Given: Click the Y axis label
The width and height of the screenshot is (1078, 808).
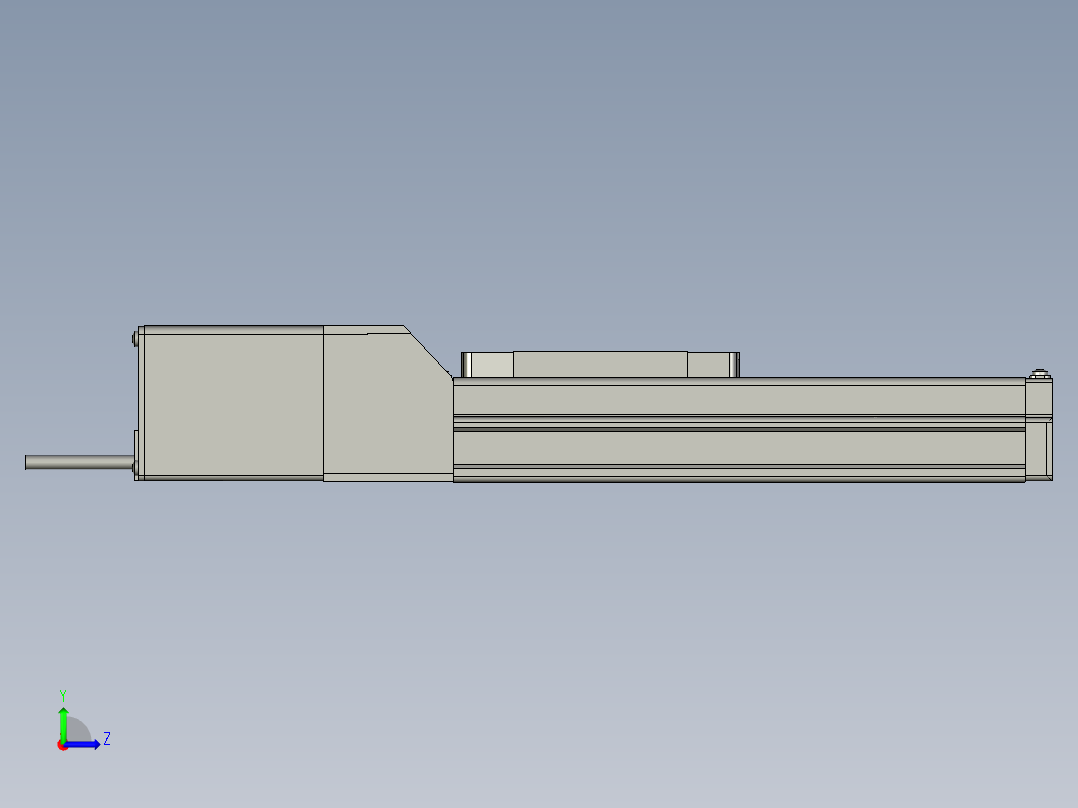Looking at the screenshot, I should click(x=62, y=693).
